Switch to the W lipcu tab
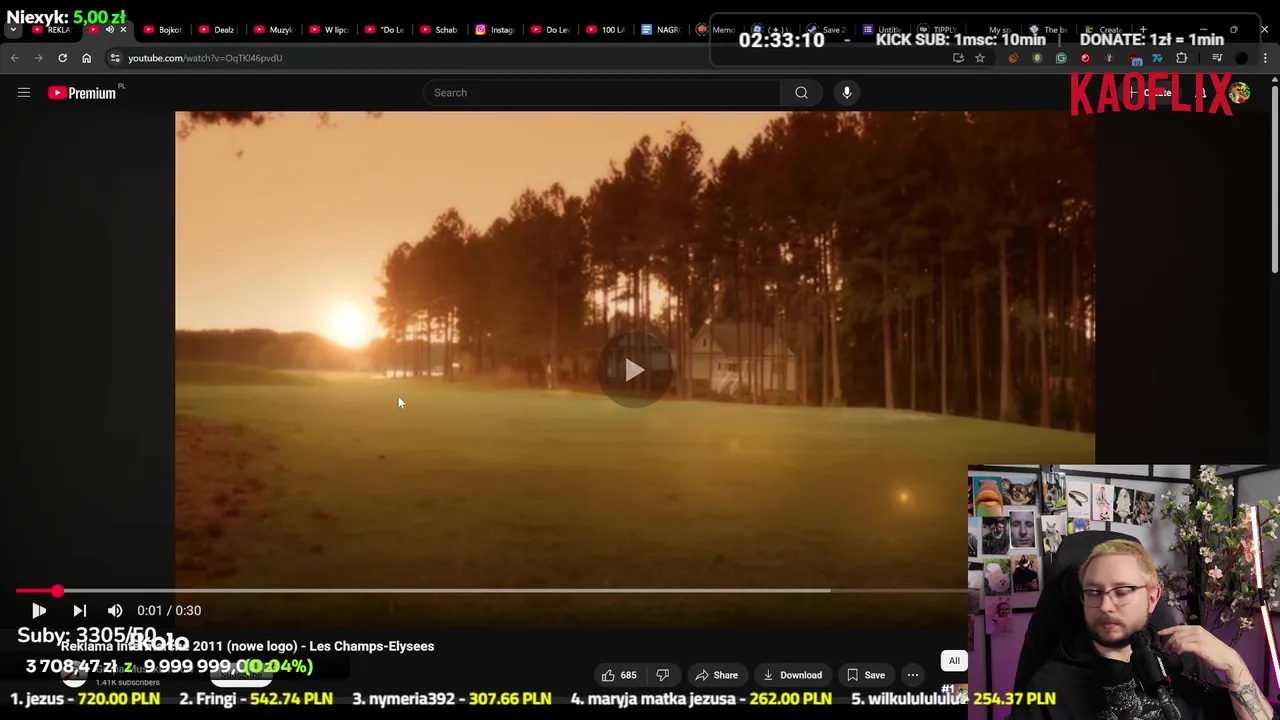The width and height of the screenshot is (1280, 720). (x=328, y=30)
